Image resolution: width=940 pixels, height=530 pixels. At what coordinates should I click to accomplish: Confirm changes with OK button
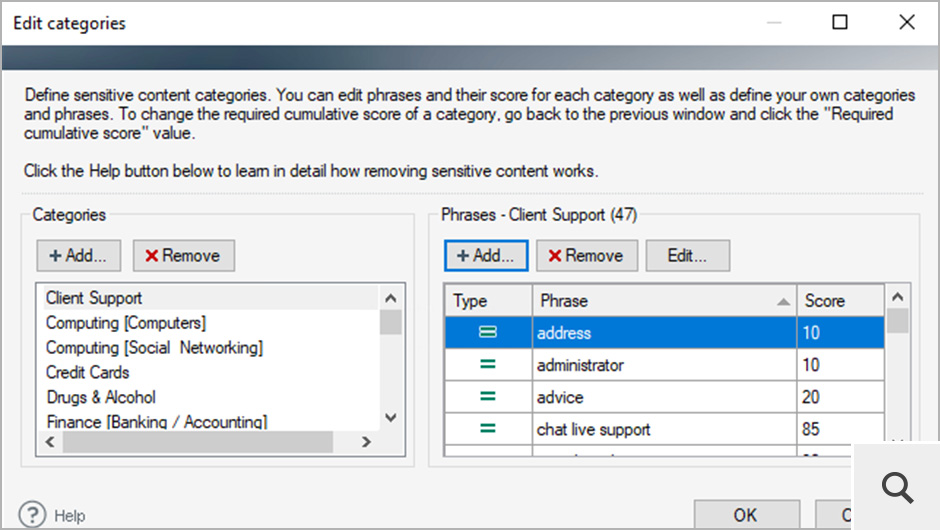[x=746, y=515]
